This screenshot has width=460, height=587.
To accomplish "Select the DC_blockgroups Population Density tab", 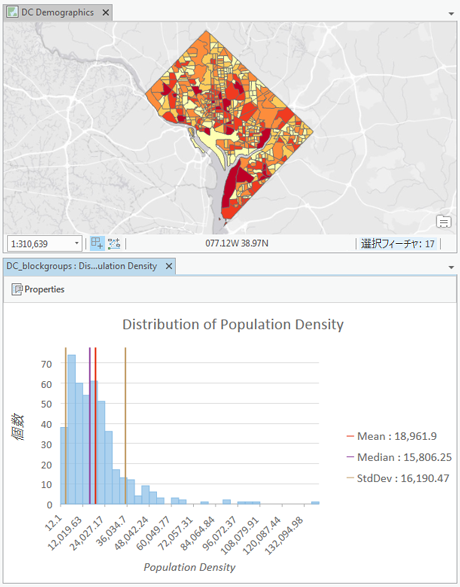I will (82, 266).
